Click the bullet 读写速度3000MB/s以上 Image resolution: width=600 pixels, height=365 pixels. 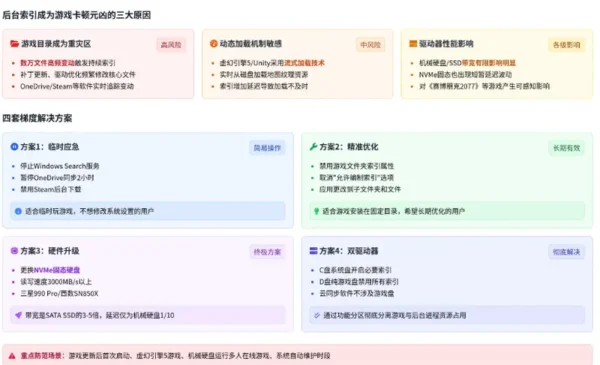tap(56, 282)
